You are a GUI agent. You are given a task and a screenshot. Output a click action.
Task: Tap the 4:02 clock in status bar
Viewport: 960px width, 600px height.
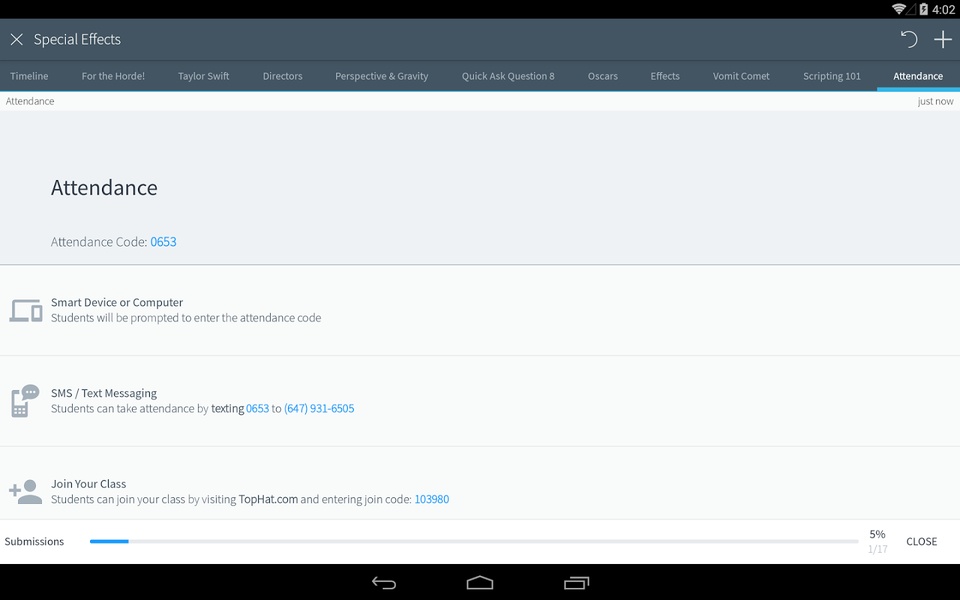click(943, 9)
